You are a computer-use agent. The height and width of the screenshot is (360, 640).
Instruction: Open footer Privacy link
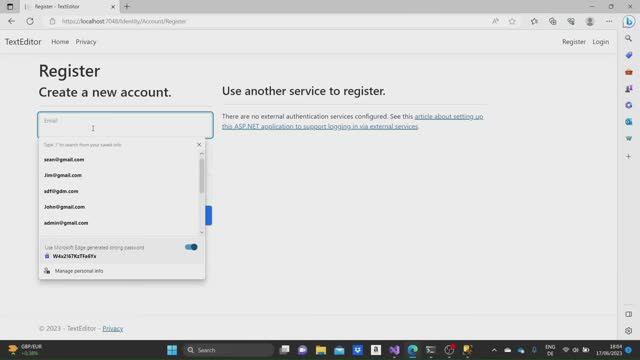[113, 329]
